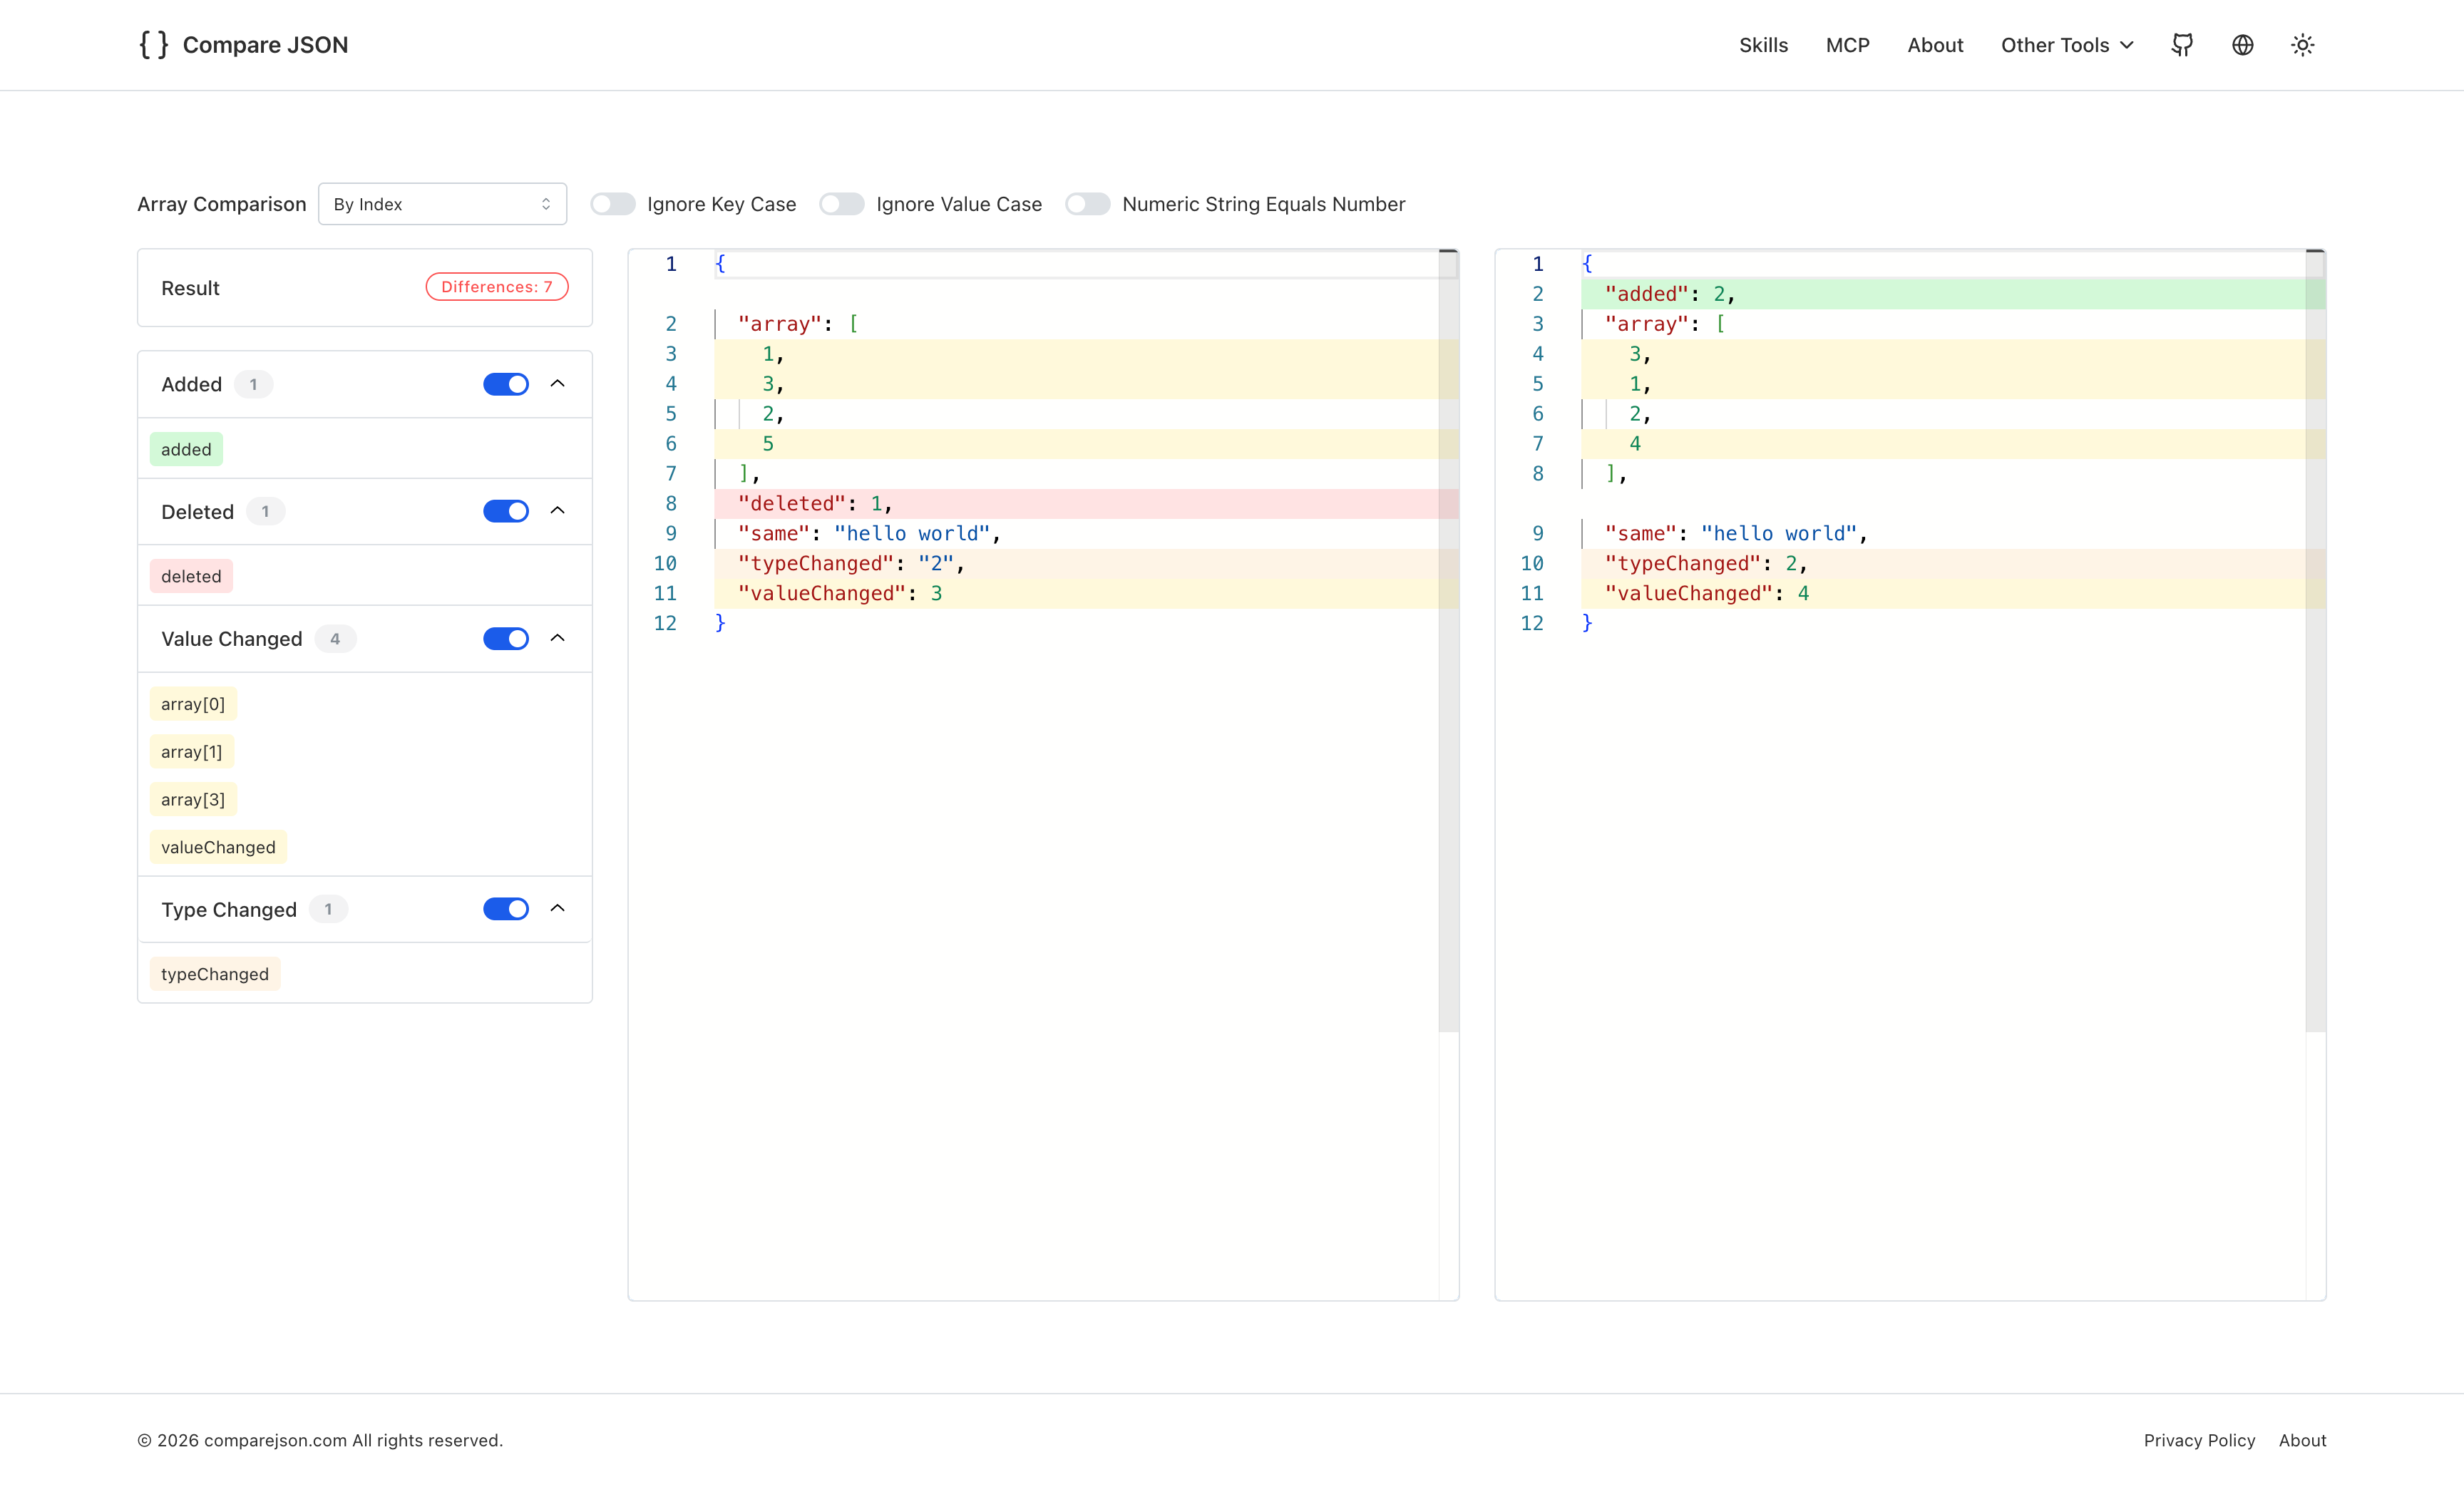Image resolution: width=2464 pixels, height=1487 pixels.
Task: Turn off the Deleted differences toggle
Action: (506, 511)
